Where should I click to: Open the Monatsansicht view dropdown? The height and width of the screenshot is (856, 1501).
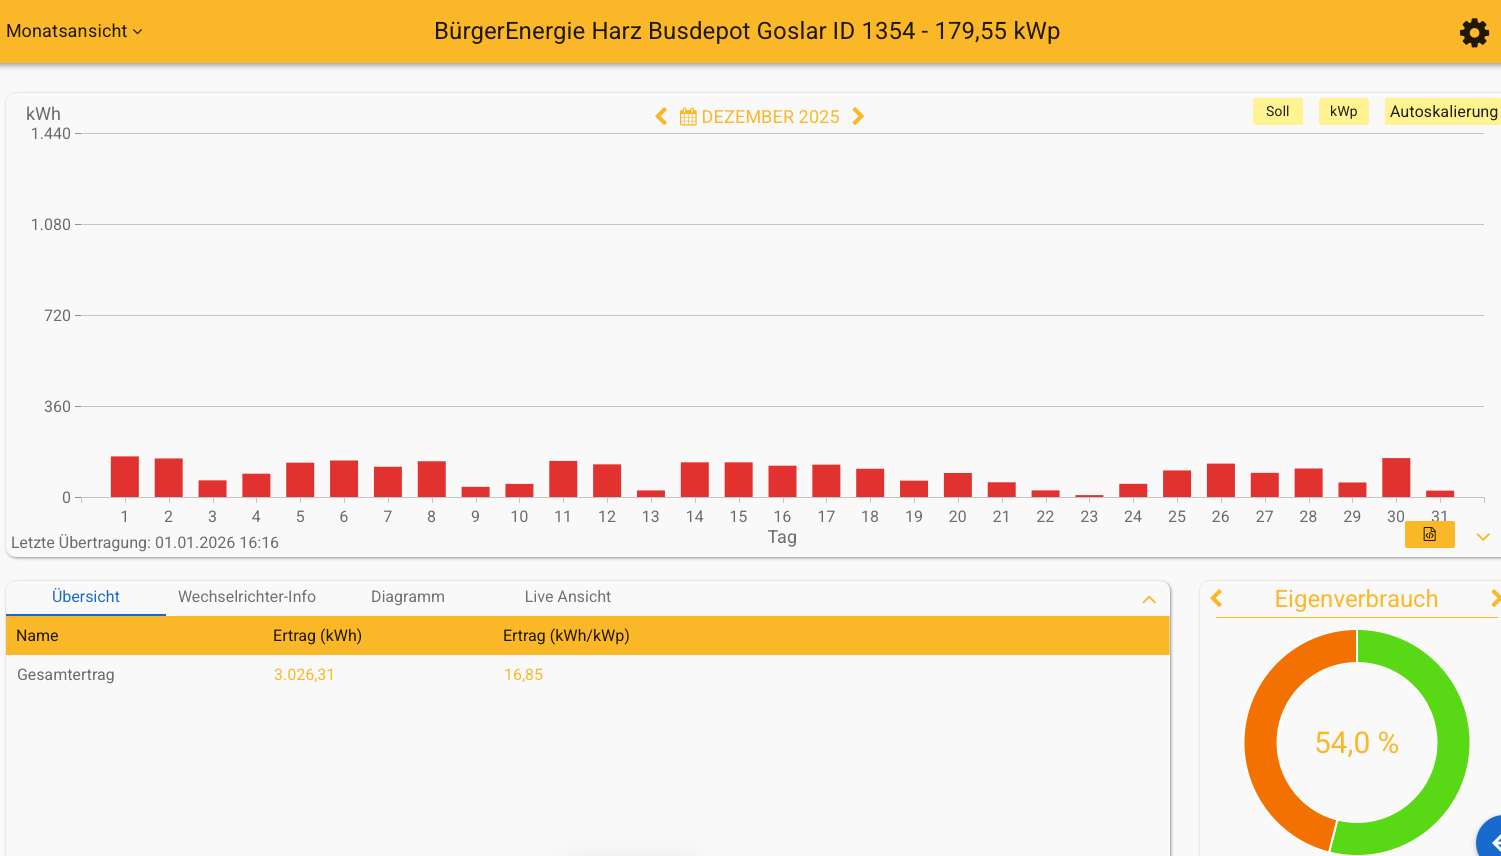[74, 31]
